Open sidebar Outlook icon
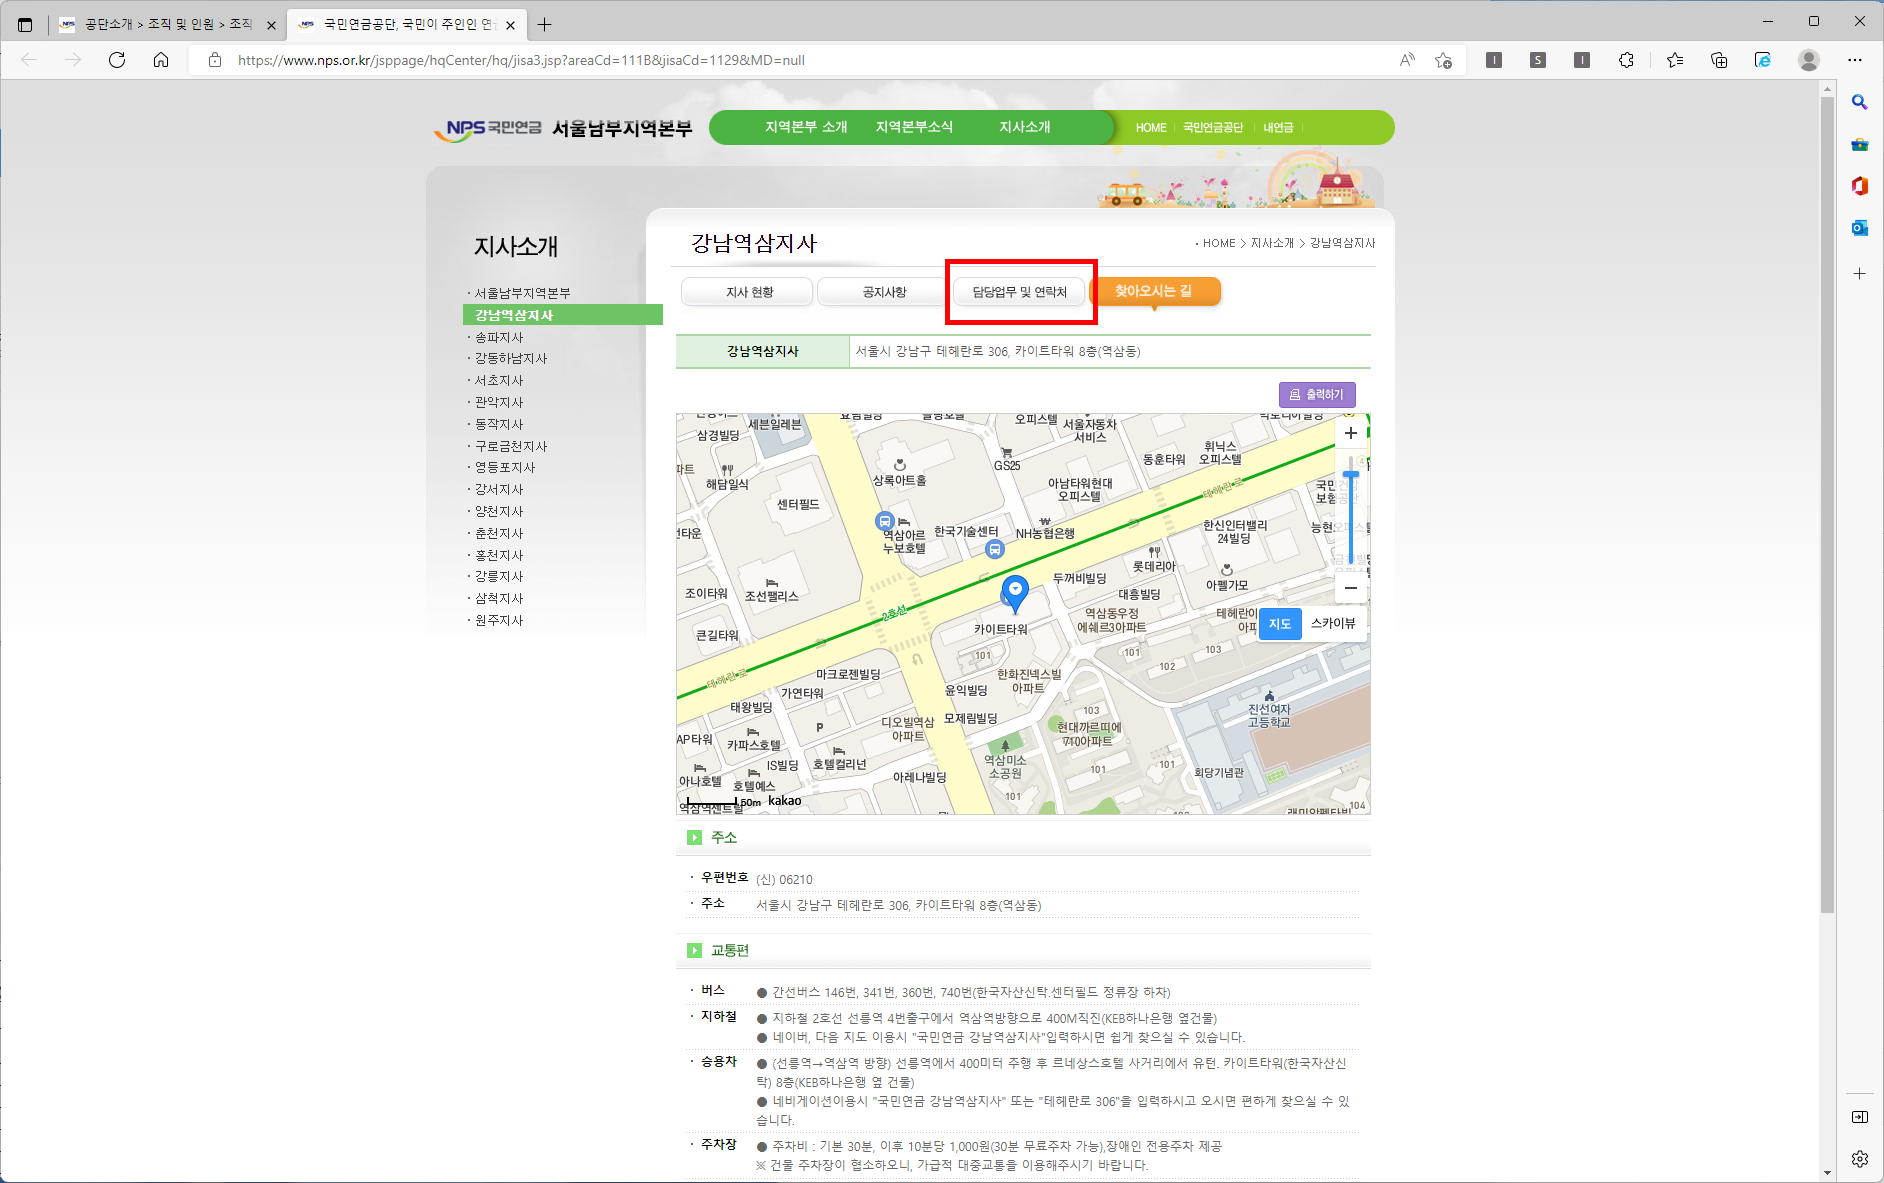Image resolution: width=1884 pixels, height=1183 pixels. point(1859,228)
